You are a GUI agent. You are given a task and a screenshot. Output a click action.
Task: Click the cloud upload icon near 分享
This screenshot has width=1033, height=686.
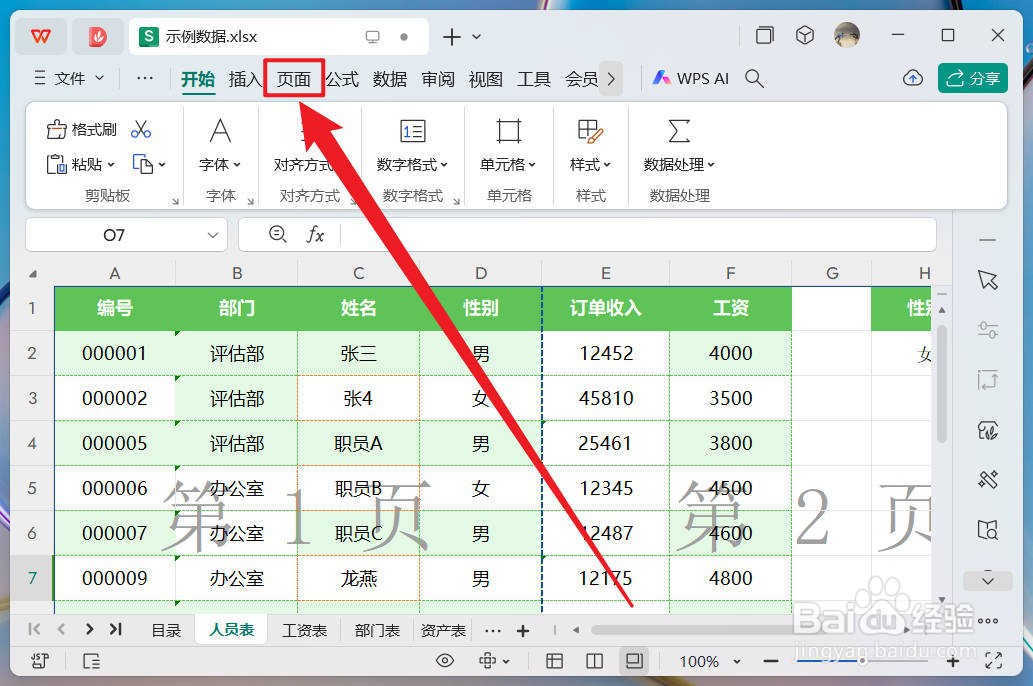click(912, 77)
